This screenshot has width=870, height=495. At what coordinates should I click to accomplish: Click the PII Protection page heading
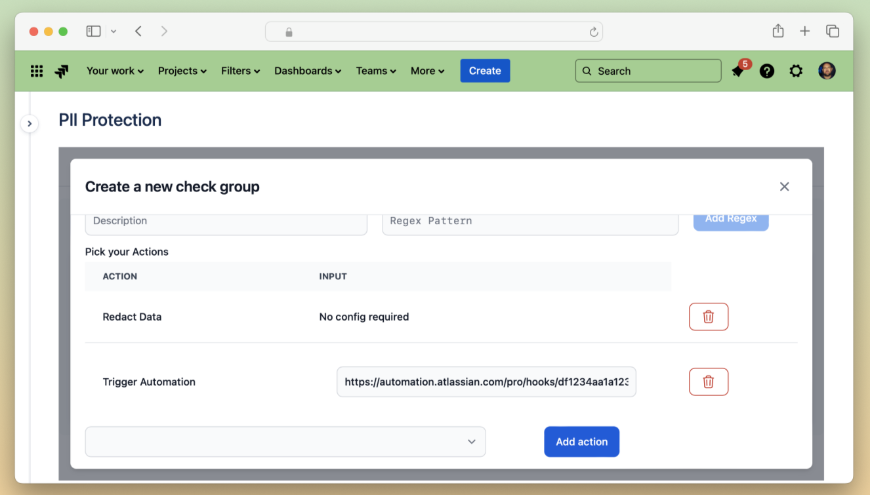(x=110, y=120)
